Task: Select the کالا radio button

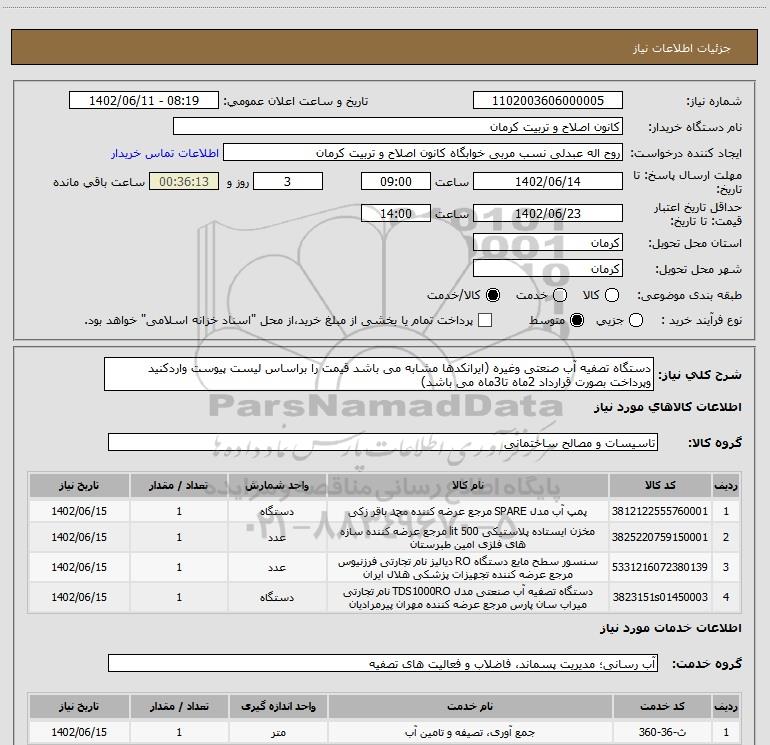Action: tap(612, 295)
